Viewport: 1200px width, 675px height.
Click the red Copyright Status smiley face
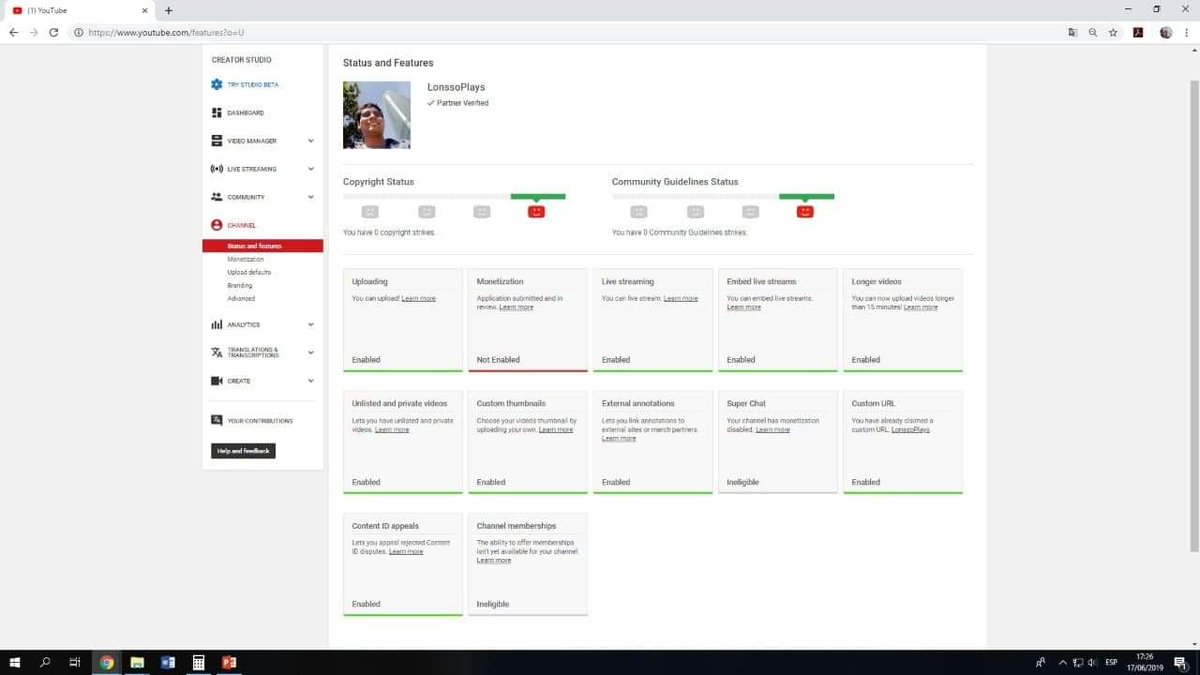tap(536, 211)
